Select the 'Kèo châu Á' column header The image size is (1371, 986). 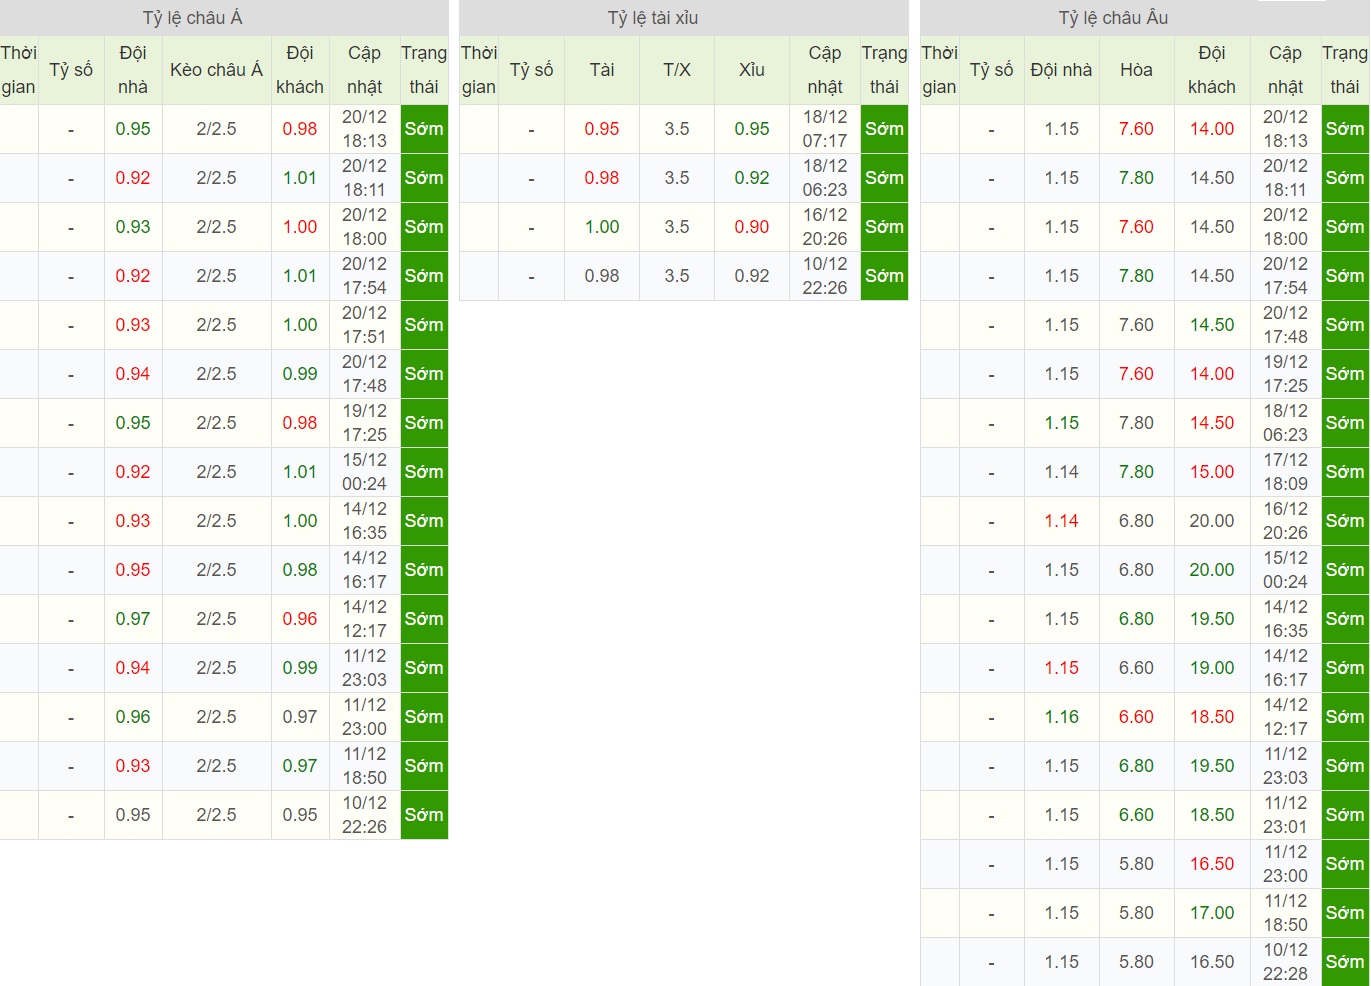[216, 70]
